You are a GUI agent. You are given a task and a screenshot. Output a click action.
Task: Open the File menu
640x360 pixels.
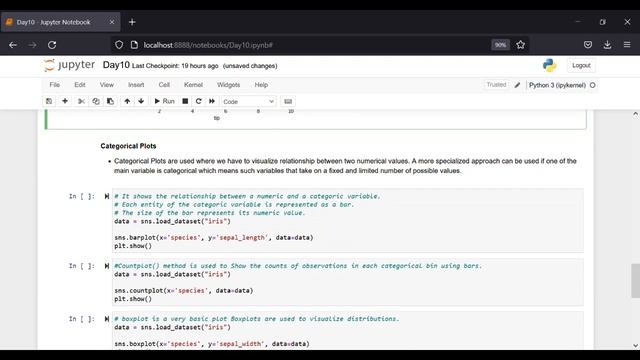55,85
